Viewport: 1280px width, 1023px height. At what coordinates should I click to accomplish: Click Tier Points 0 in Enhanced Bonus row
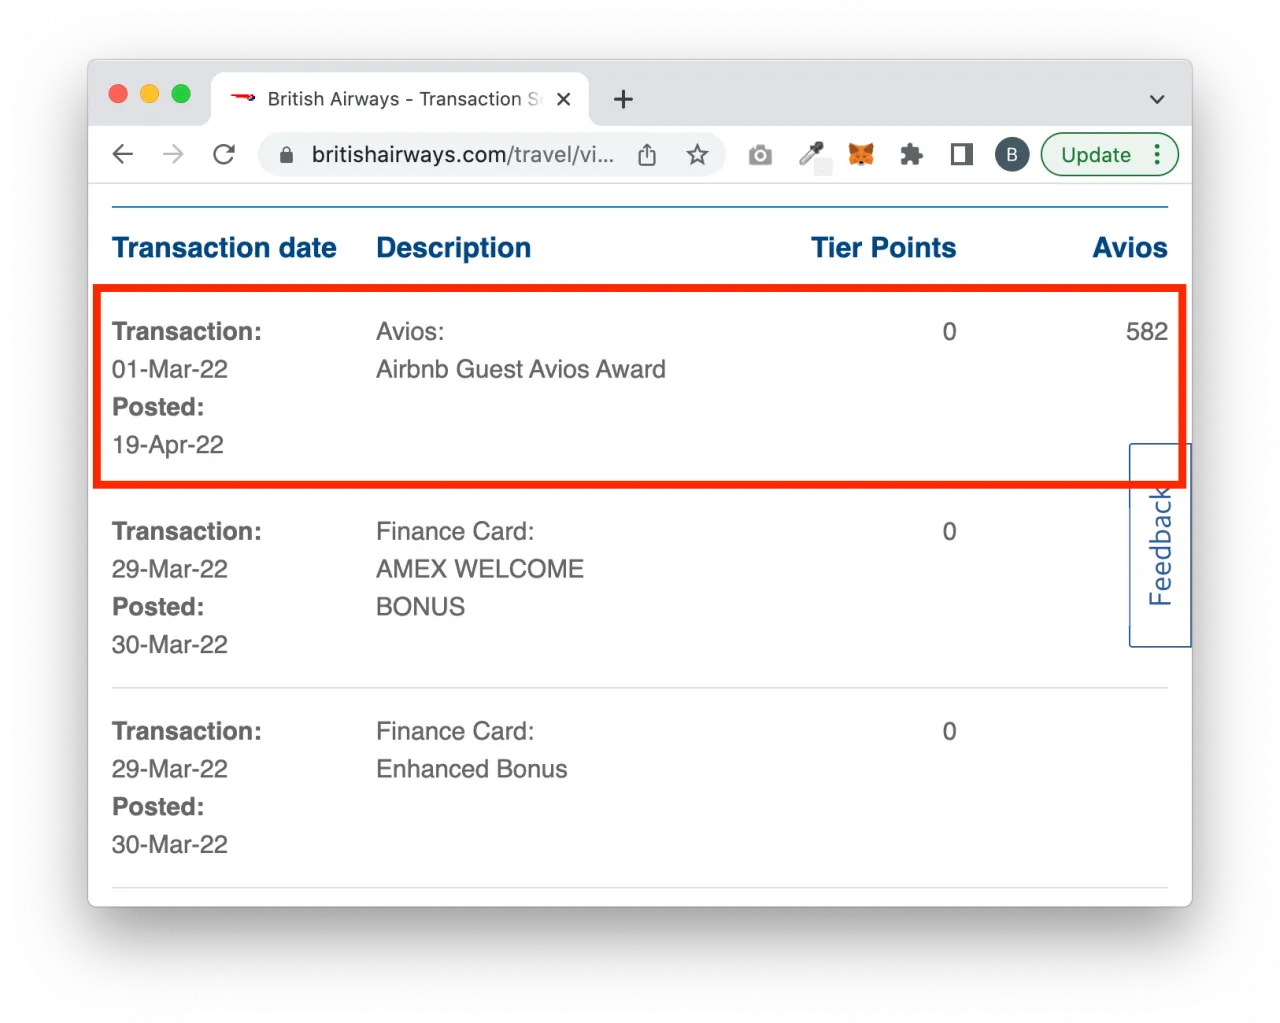(950, 731)
